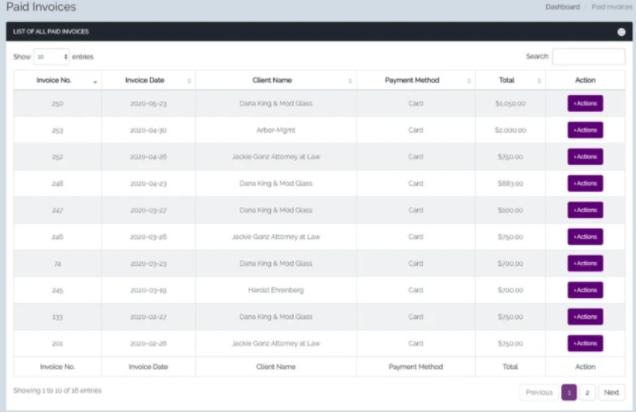Viewport: 636px width, 413px height.
Task: Click invoice number 250 cell
Action: tap(58, 103)
